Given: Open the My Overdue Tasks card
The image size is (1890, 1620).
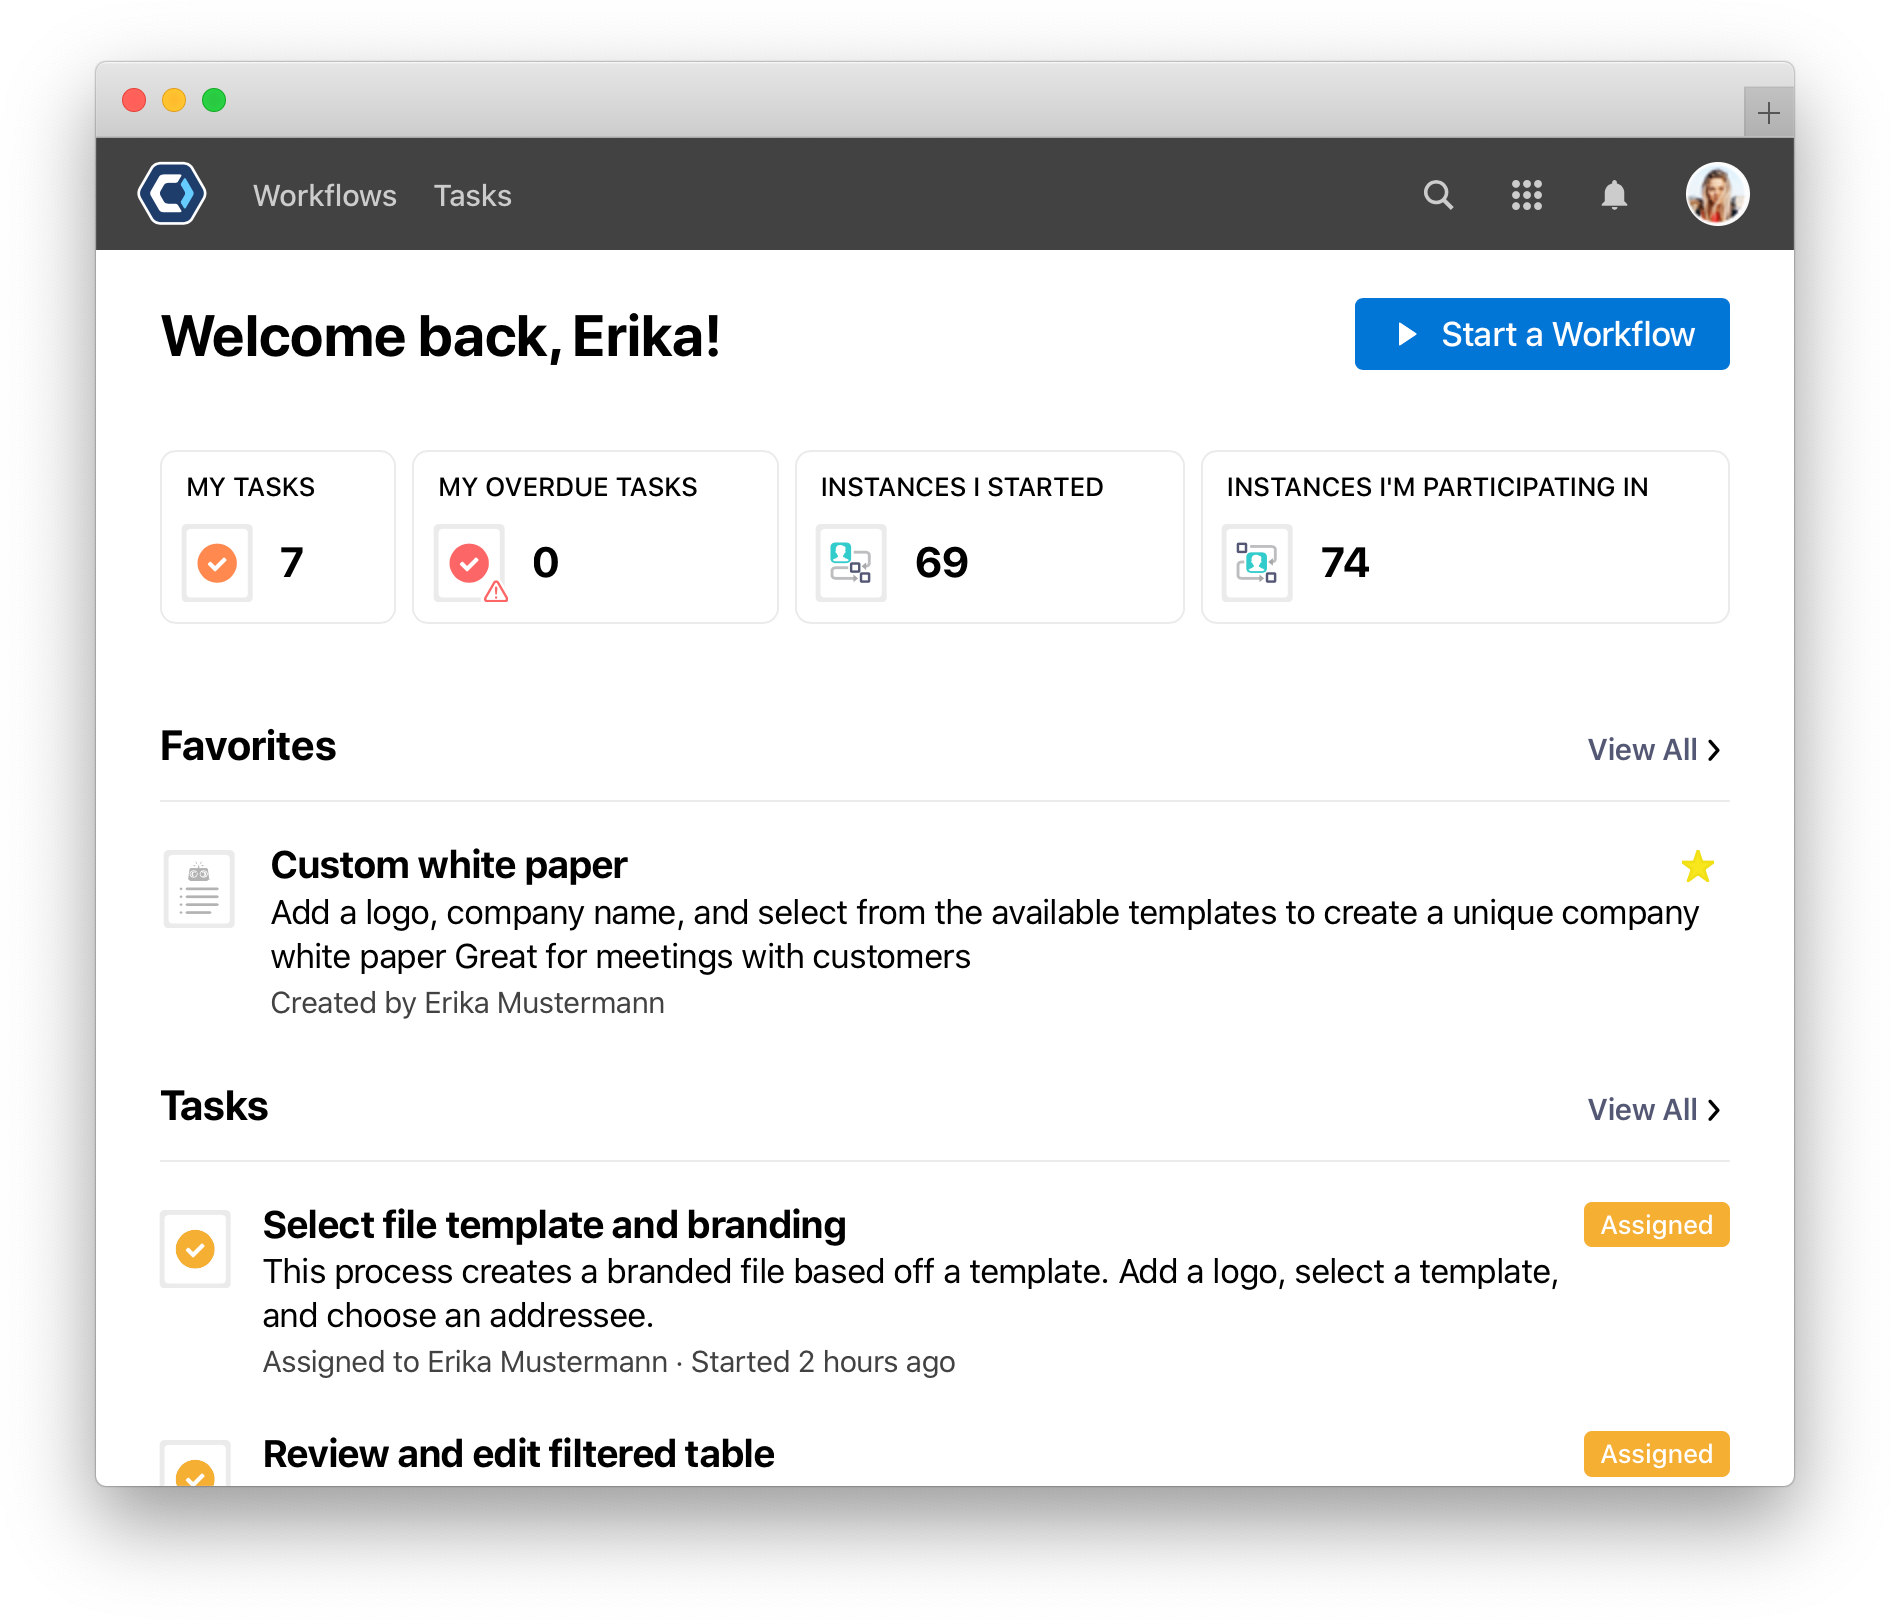Looking at the screenshot, I should [595, 537].
